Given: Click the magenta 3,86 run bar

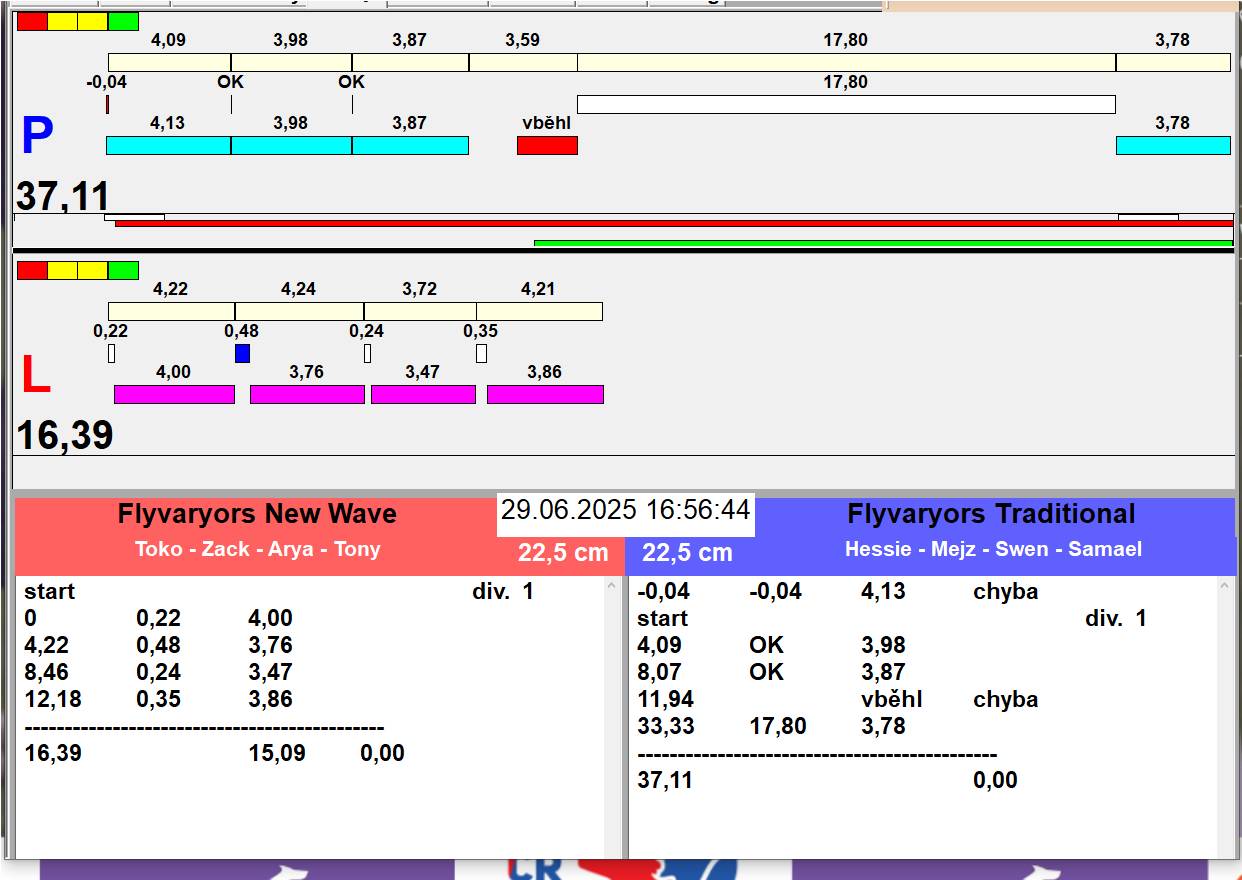Looking at the screenshot, I should tap(545, 394).
